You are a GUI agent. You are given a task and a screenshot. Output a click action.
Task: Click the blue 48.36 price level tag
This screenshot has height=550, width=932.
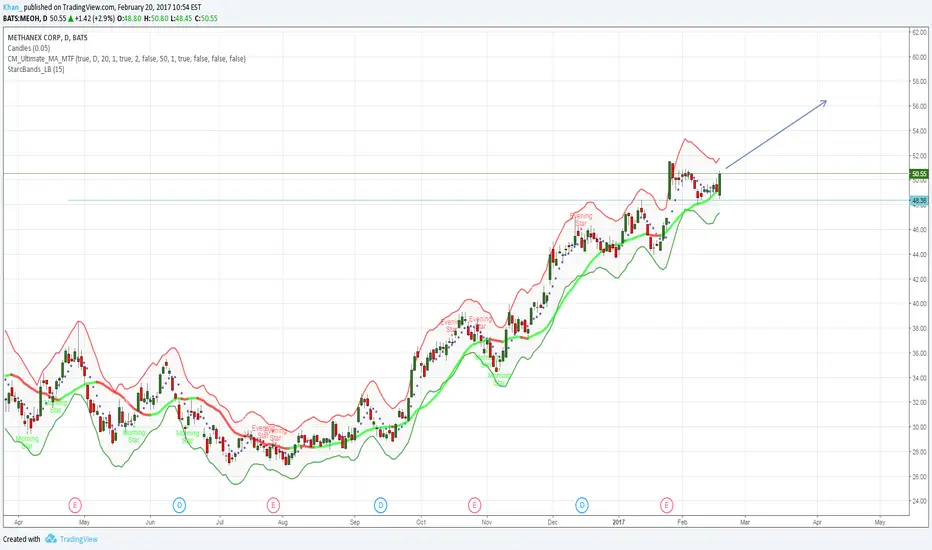point(919,201)
